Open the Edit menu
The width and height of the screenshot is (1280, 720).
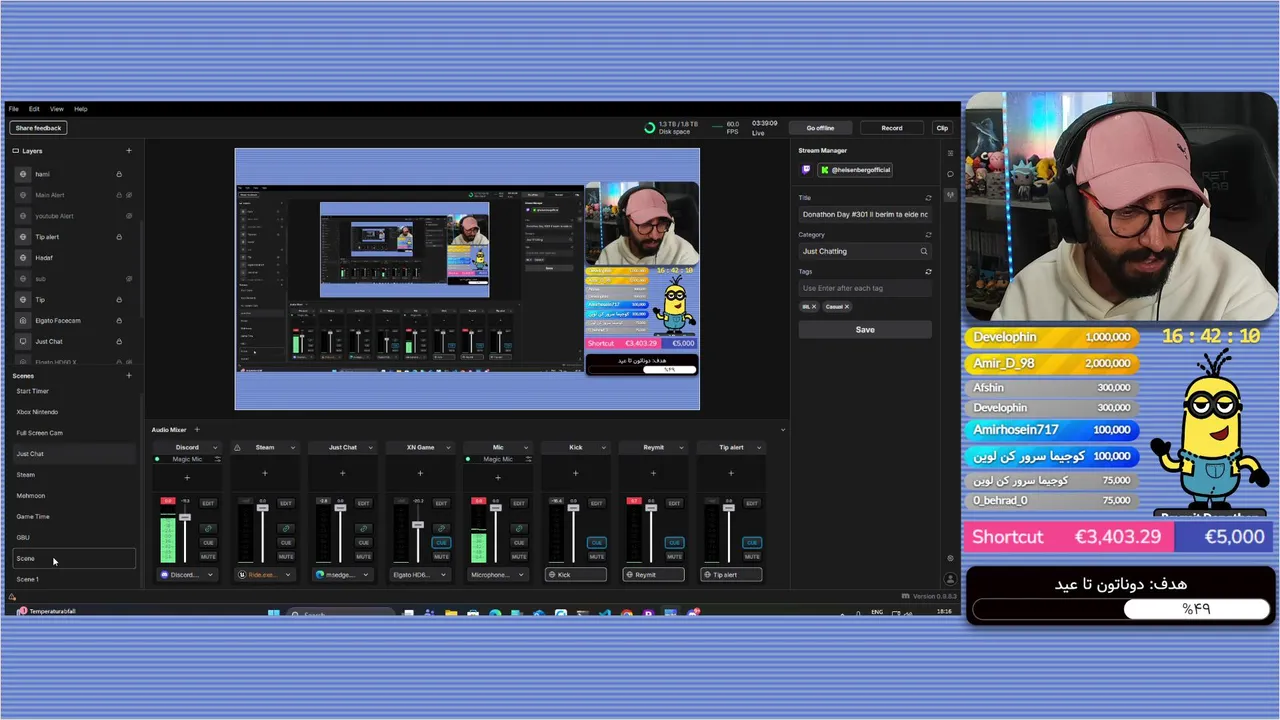tap(34, 109)
